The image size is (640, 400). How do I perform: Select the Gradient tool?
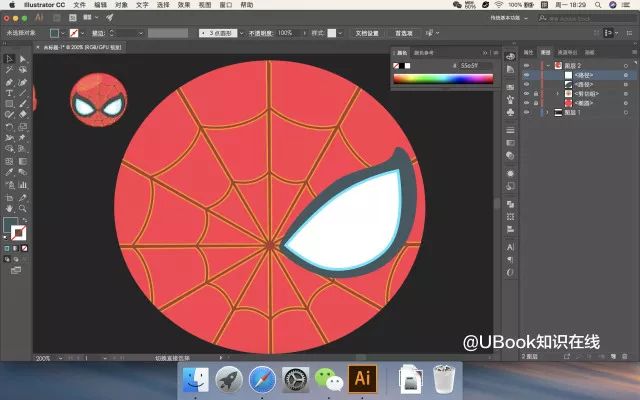pyautogui.click(x=23, y=161)
